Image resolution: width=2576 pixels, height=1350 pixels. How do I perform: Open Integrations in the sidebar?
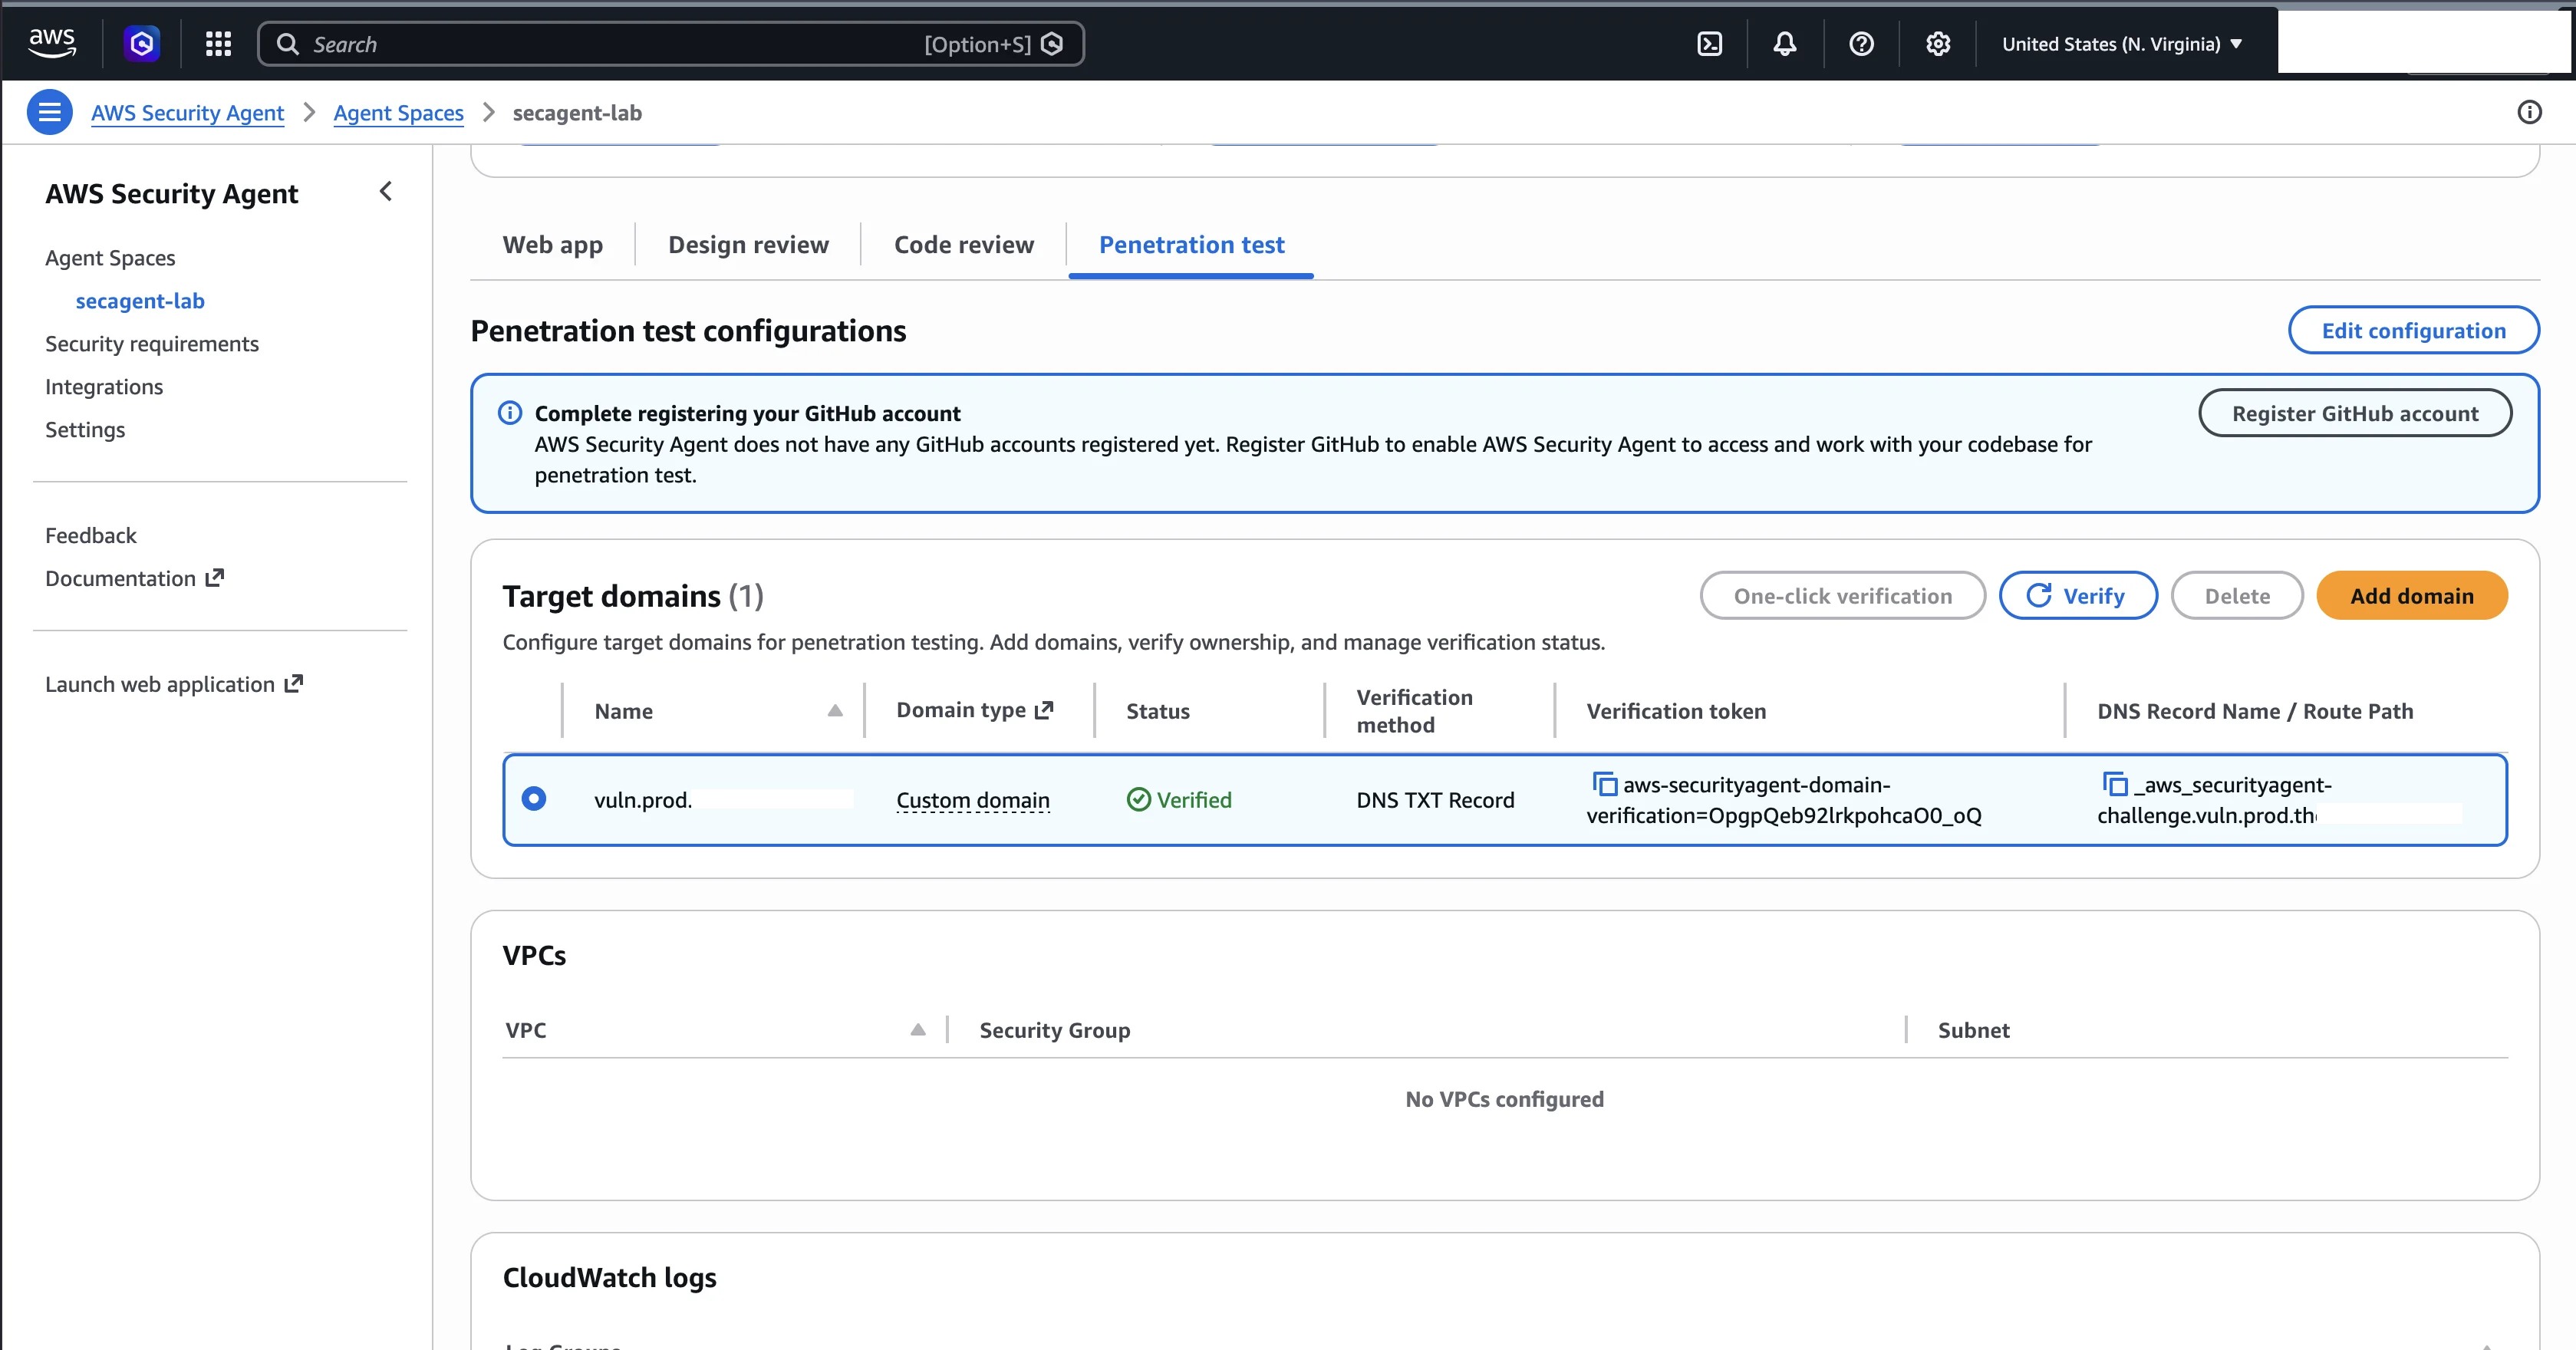104,387
